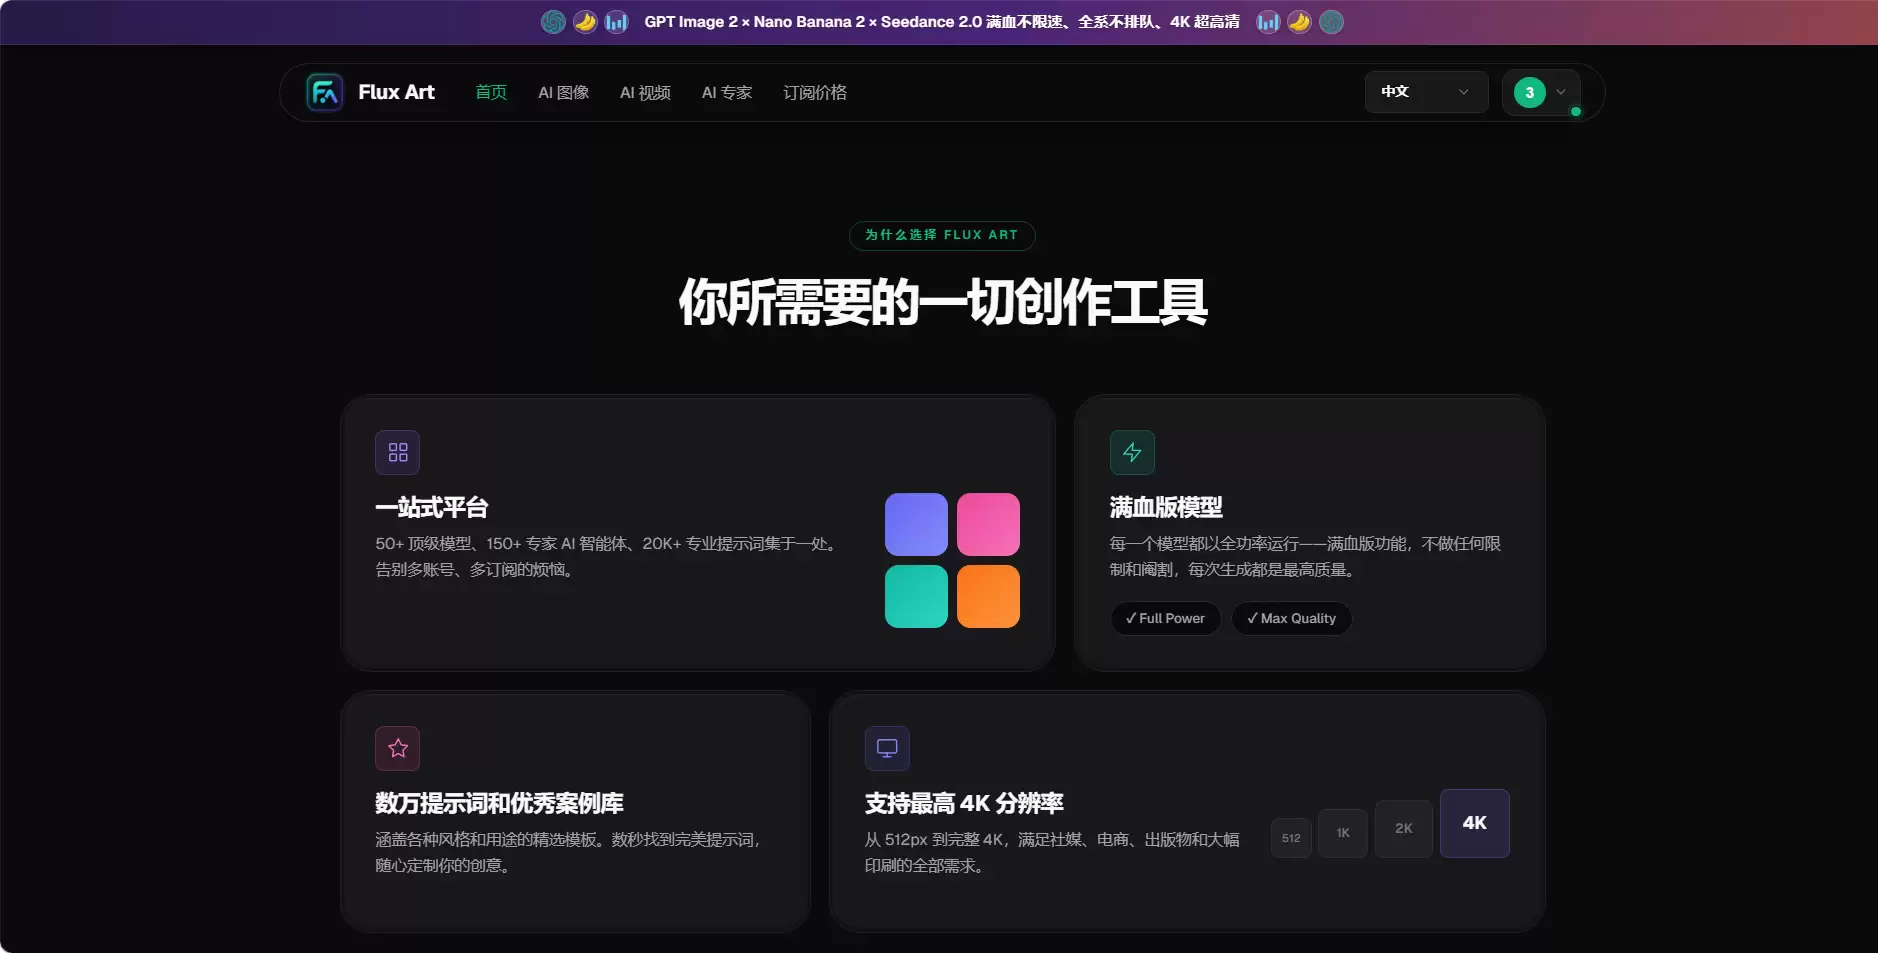The height and width of the screenshot is (953, 1878).
Task: Click the green user avatar with 3
Action: (1529, 92)
